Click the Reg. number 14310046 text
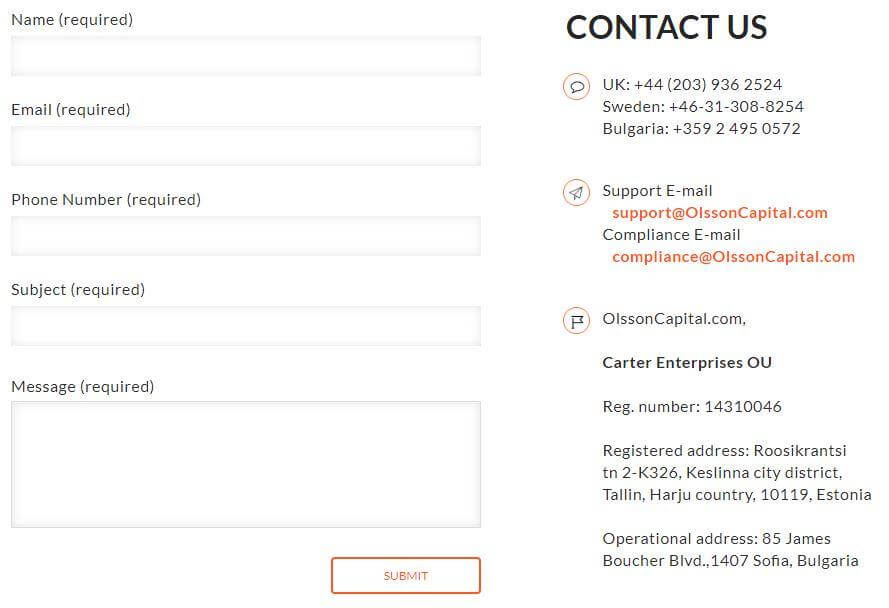This screenshot has height=608, width=889. pos(692,407)
